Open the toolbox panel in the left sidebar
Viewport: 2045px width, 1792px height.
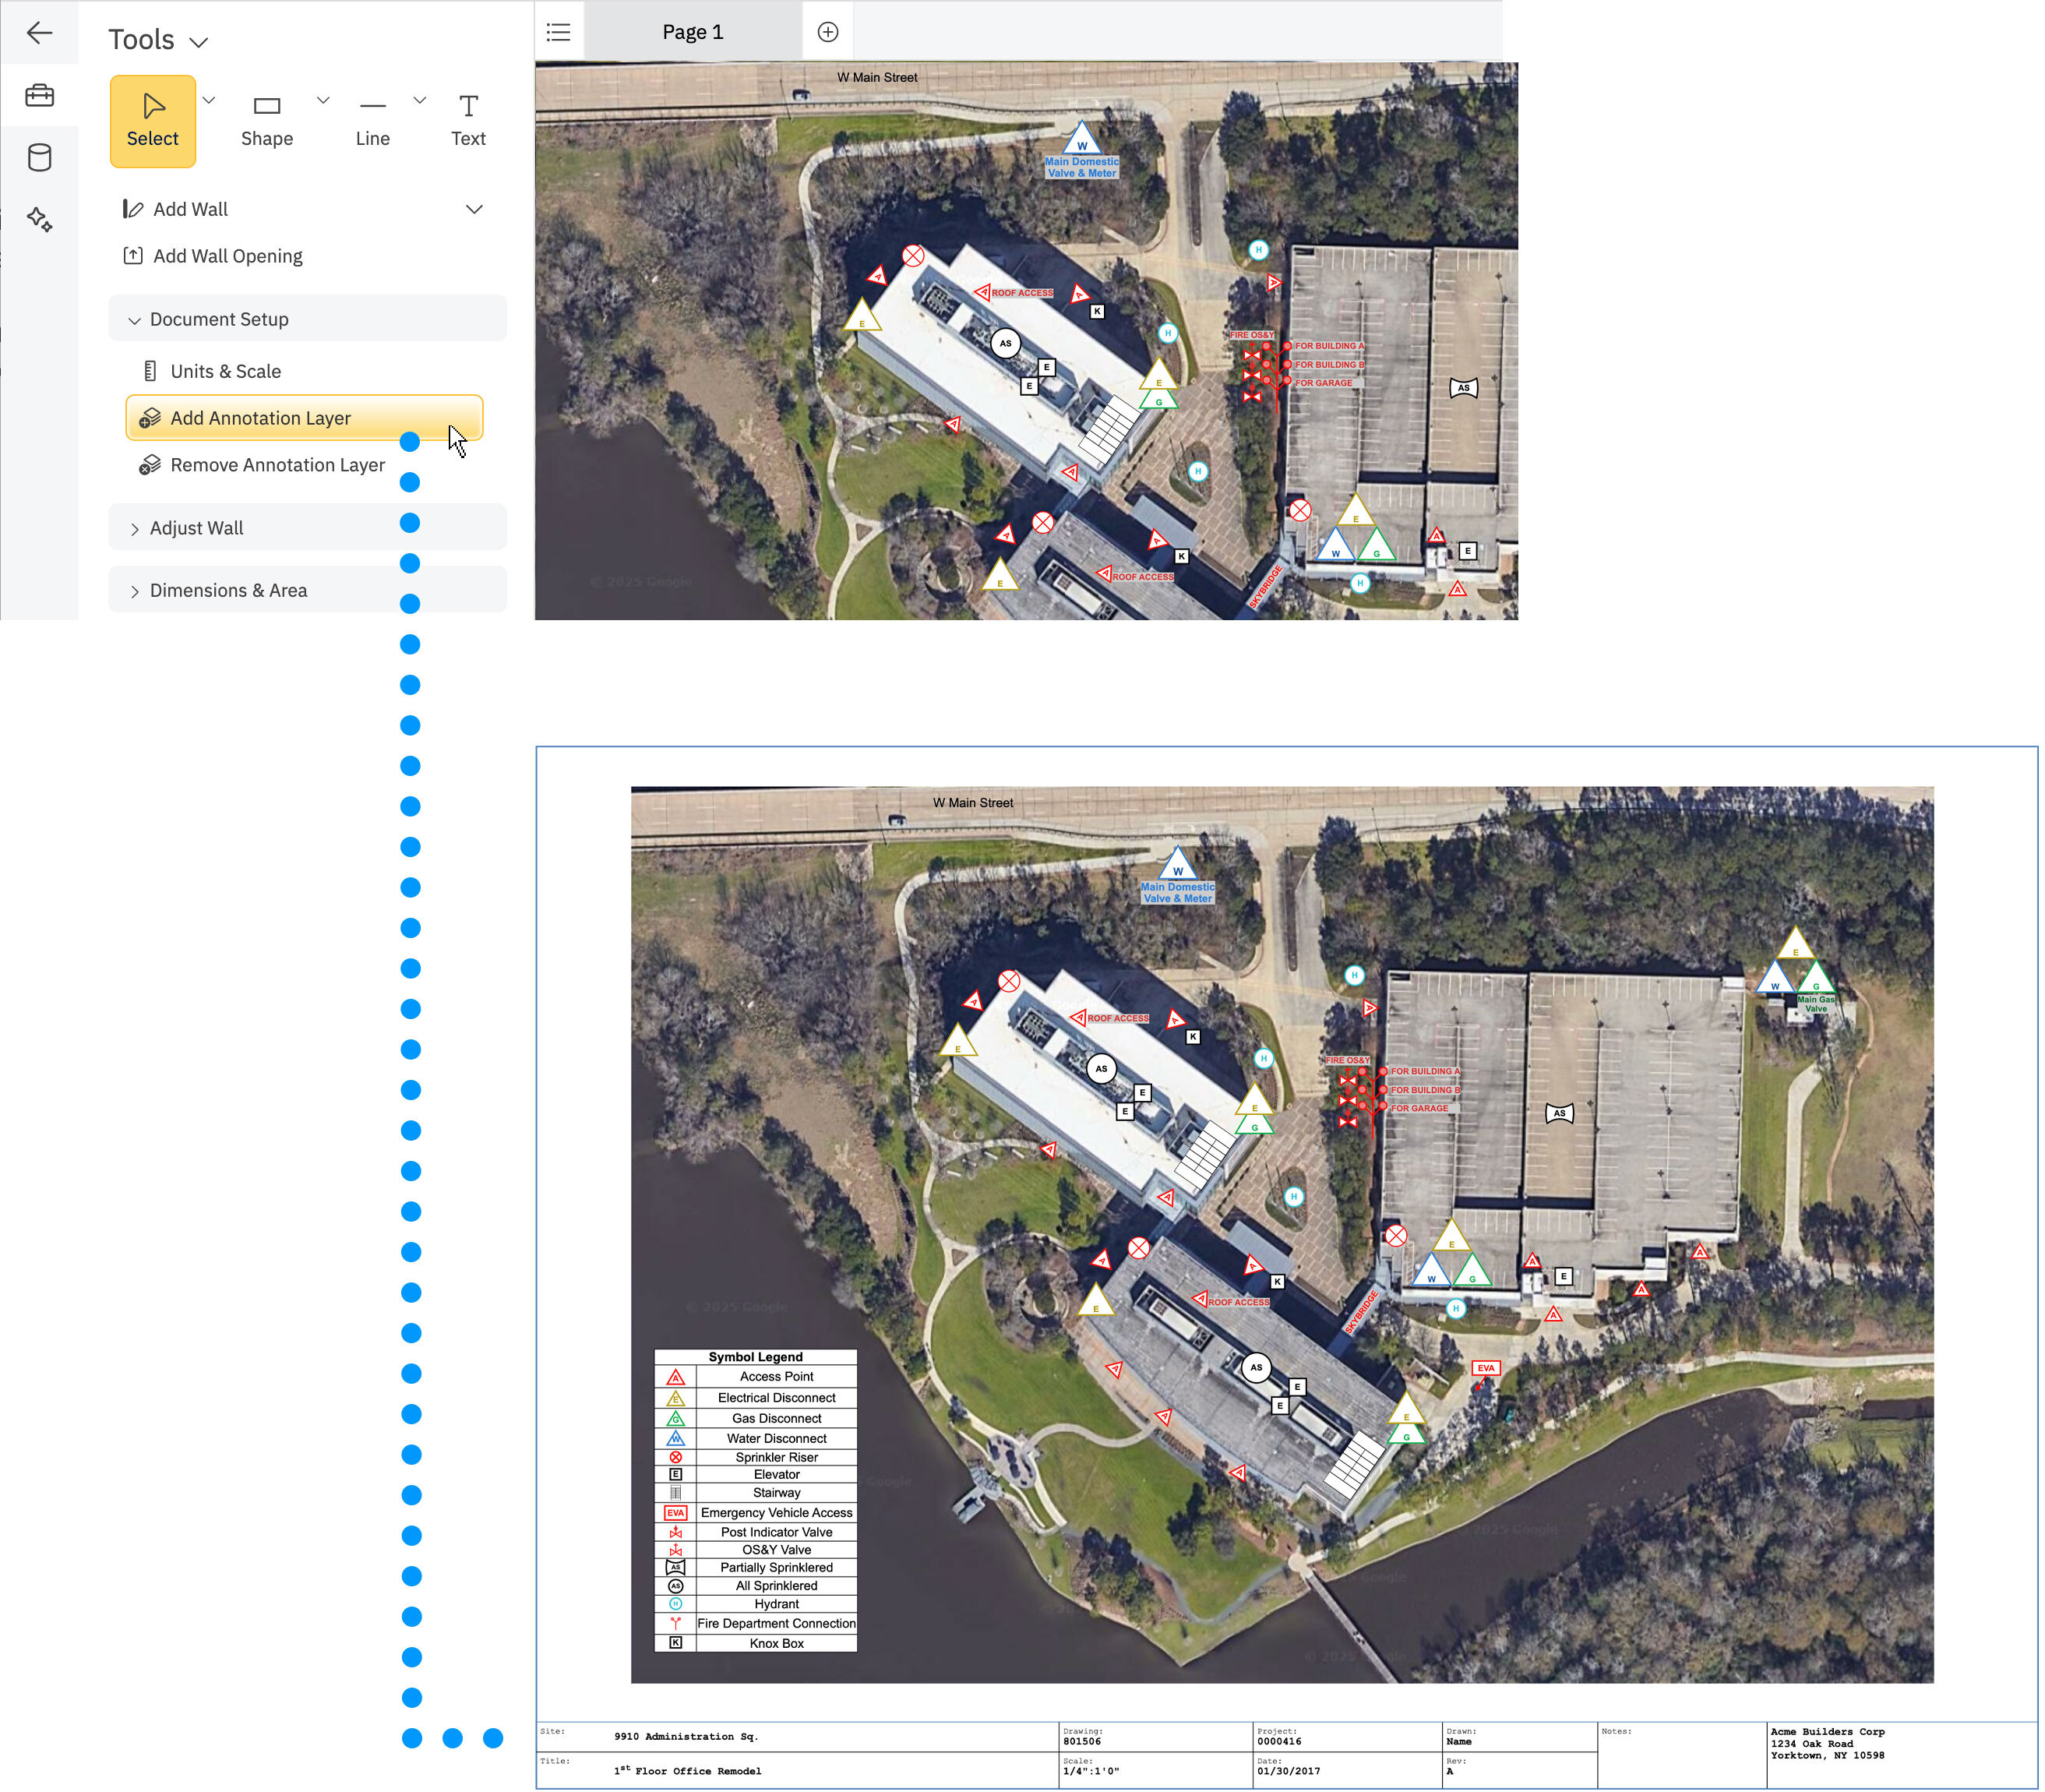pos(40,95)
